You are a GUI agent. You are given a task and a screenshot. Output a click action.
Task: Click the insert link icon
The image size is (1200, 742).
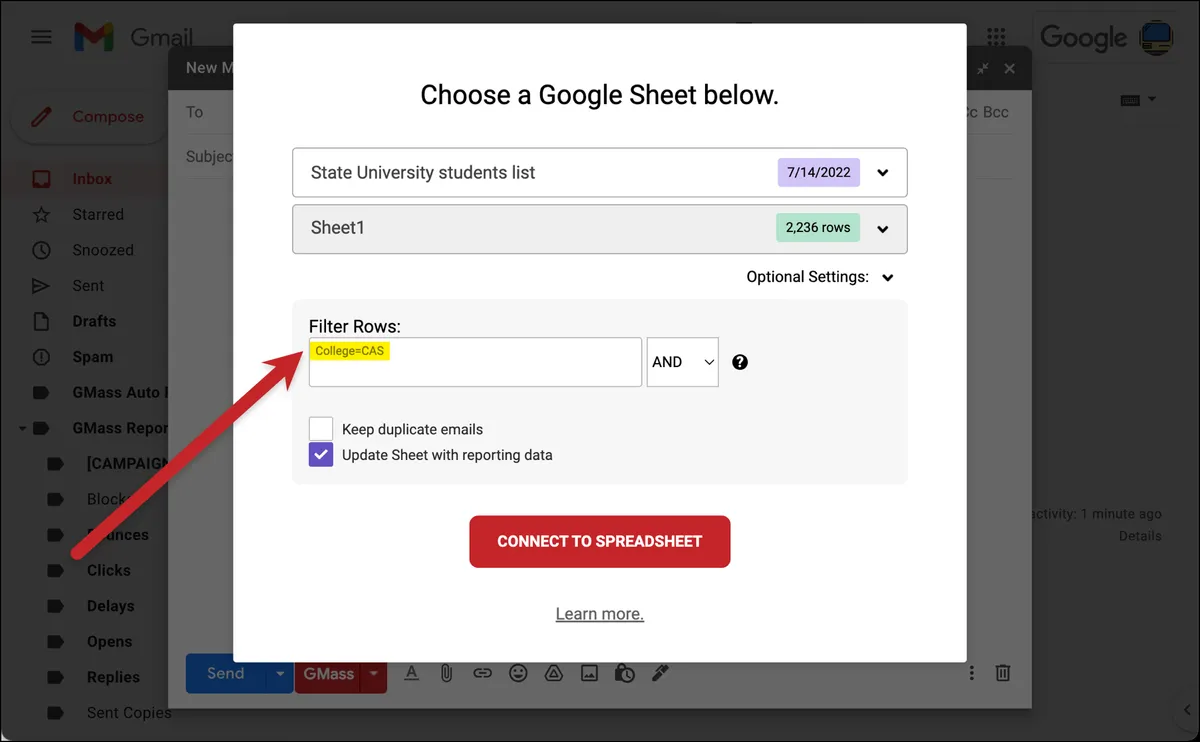[482, 673]
